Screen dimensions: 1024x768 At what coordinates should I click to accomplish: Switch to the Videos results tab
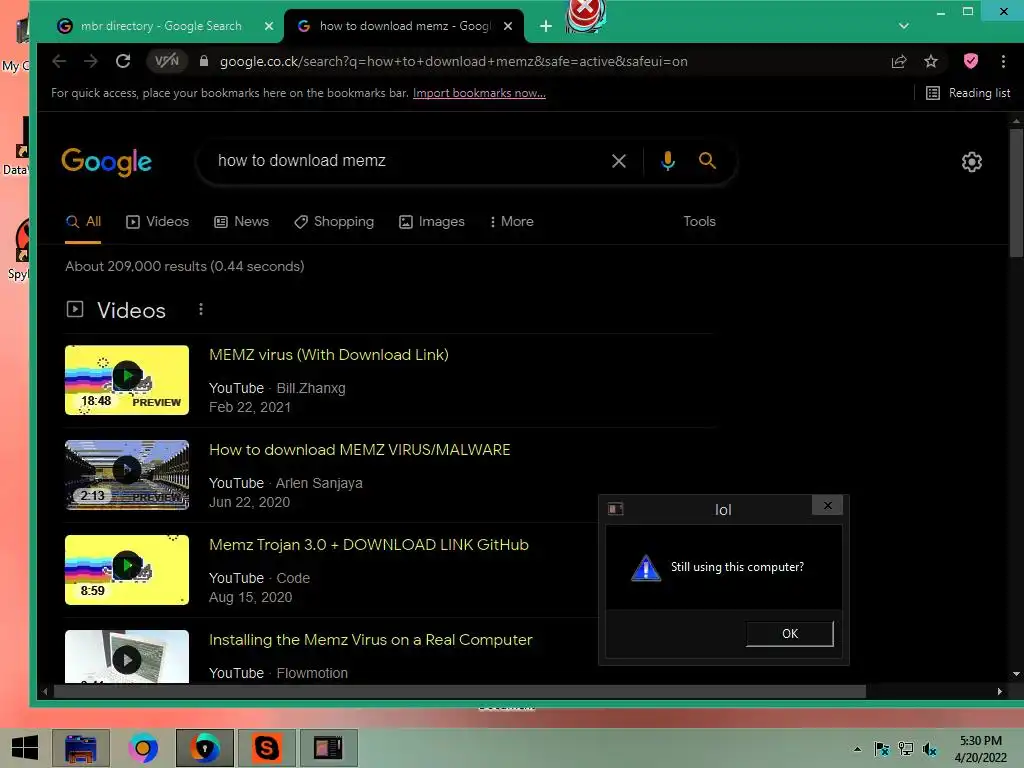click(x=157, y=221)
